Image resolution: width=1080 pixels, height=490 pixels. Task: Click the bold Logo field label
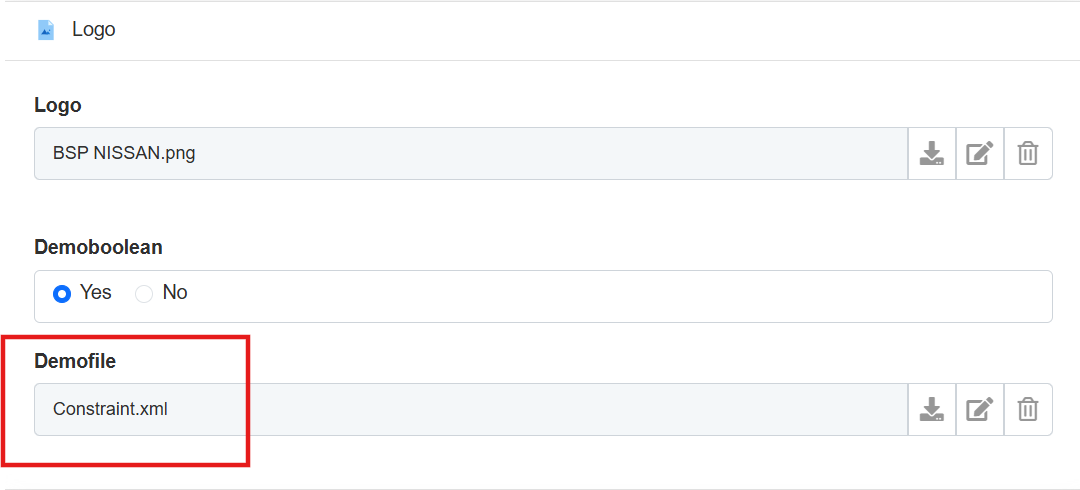click(58, 105)
